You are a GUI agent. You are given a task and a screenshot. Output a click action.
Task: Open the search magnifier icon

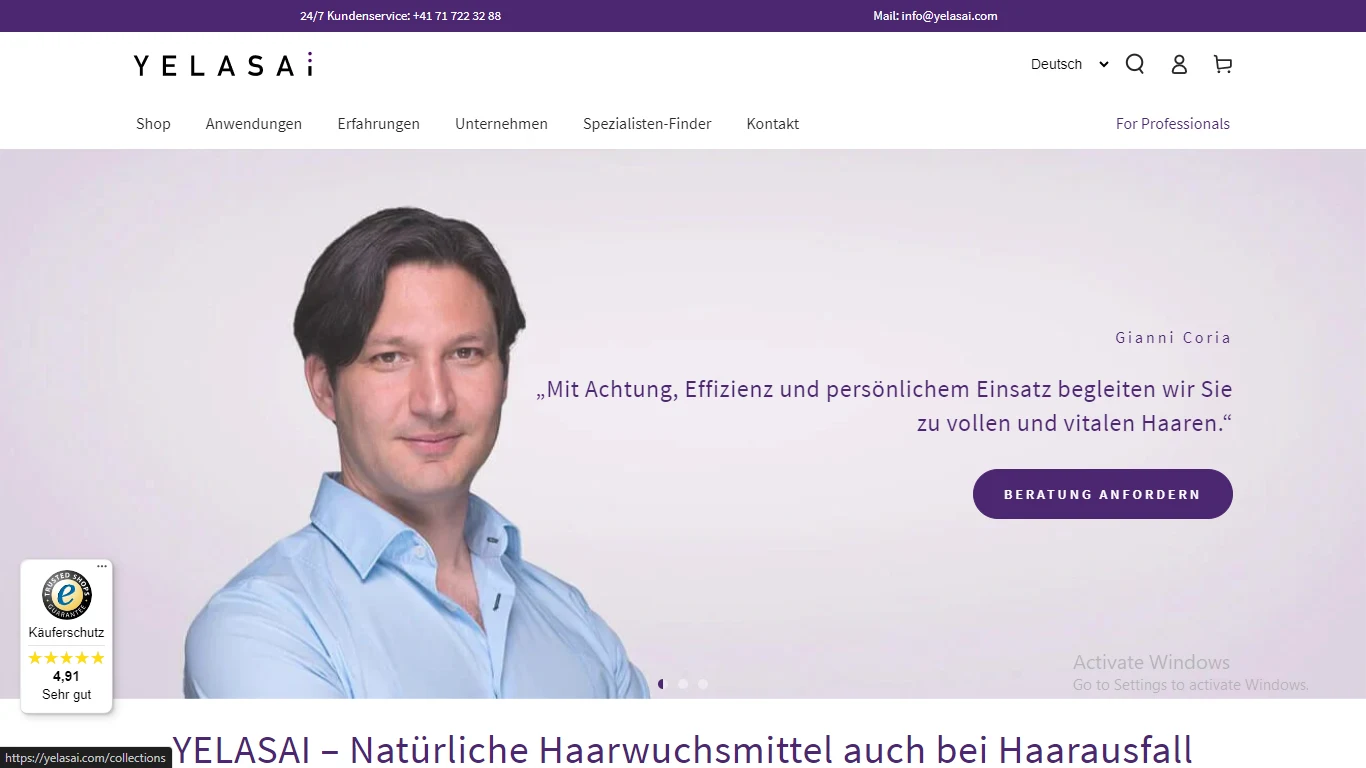(x=1135, y=64)
